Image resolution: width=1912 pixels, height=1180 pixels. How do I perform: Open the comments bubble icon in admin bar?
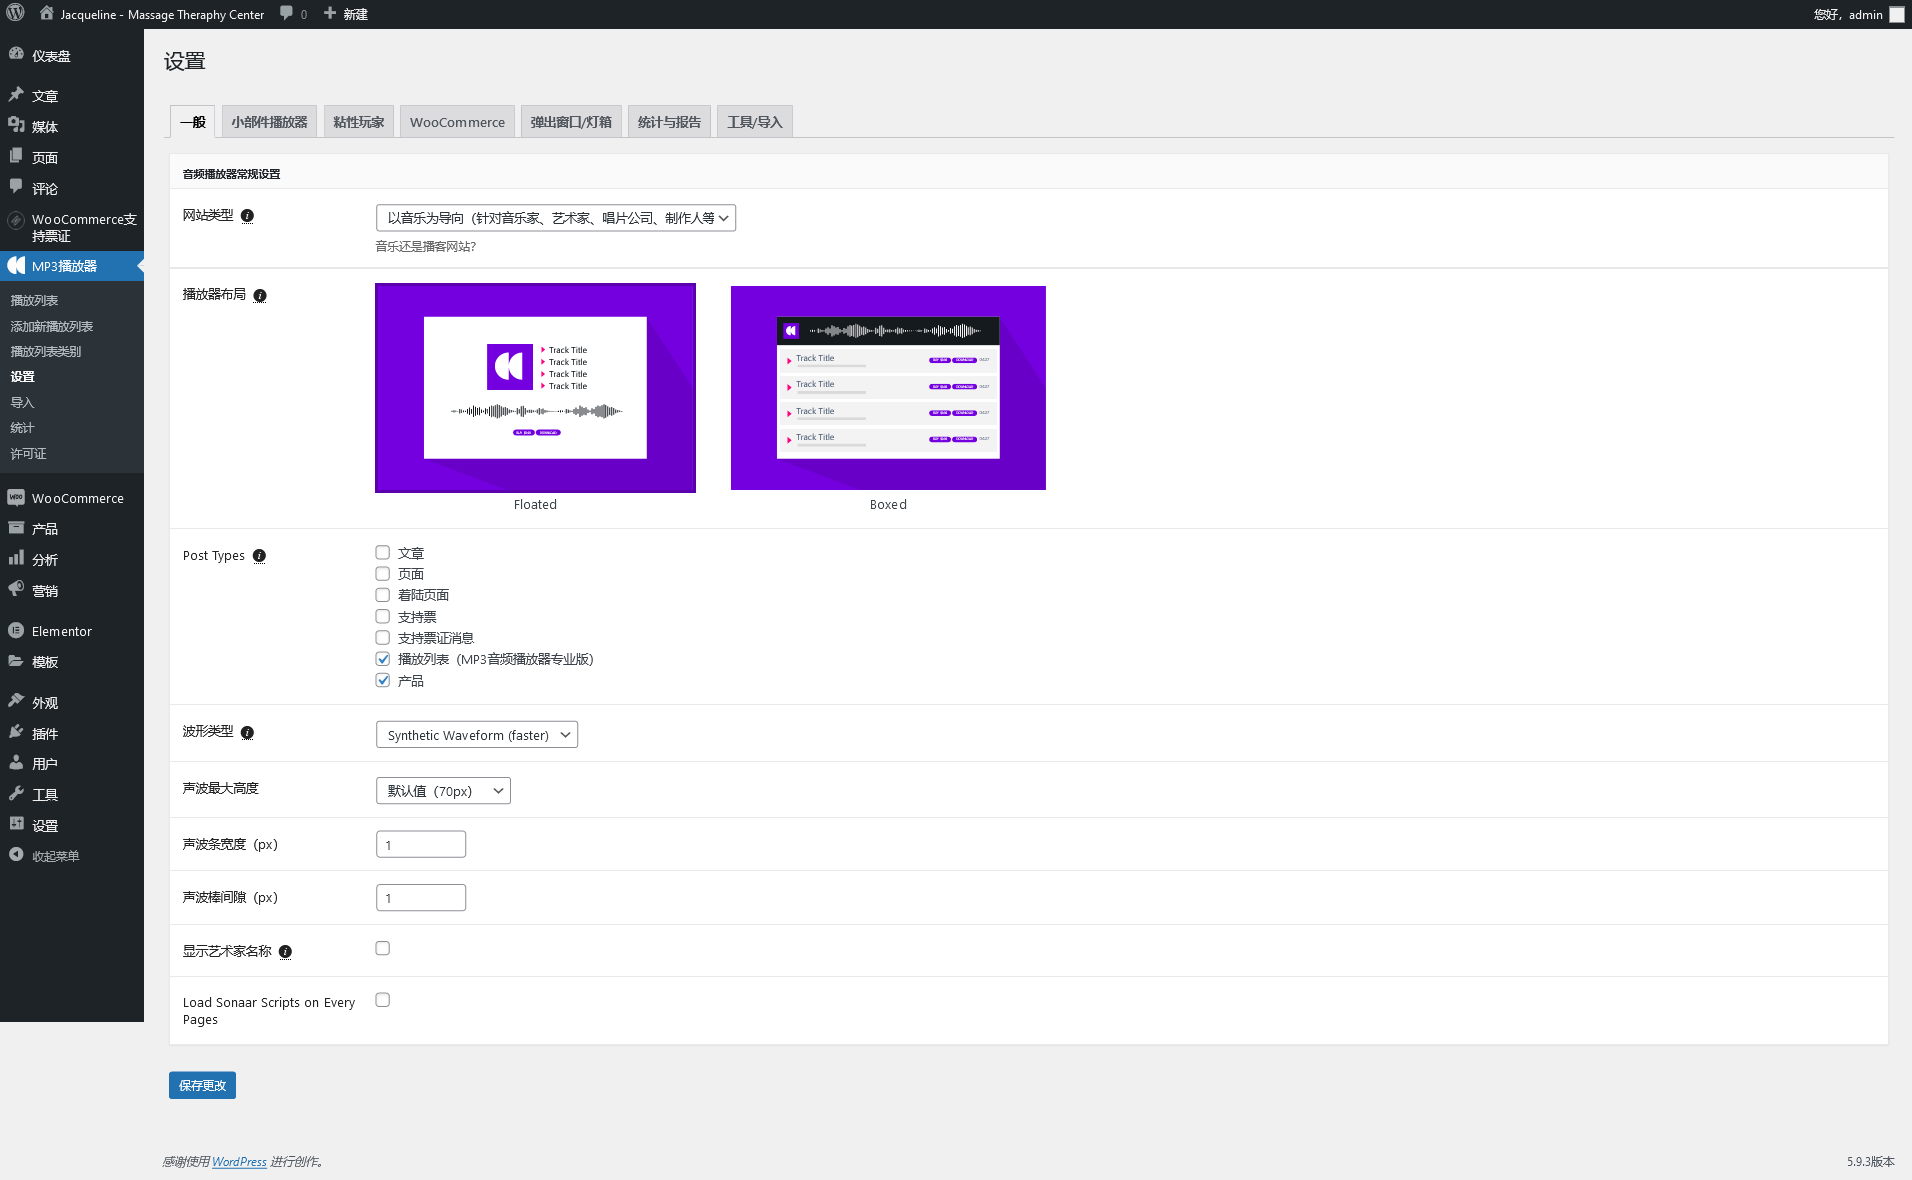(x=287, y=14)
